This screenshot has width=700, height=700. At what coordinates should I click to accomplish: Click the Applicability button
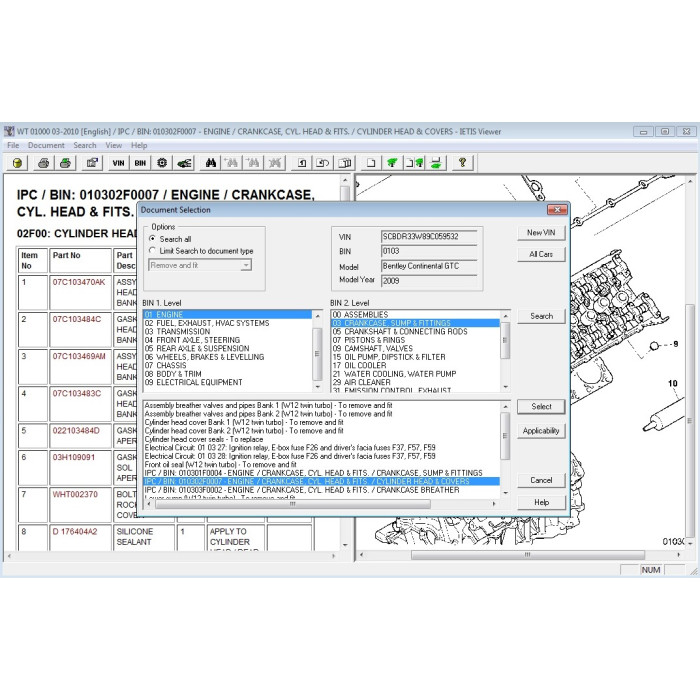pos(541,431)
